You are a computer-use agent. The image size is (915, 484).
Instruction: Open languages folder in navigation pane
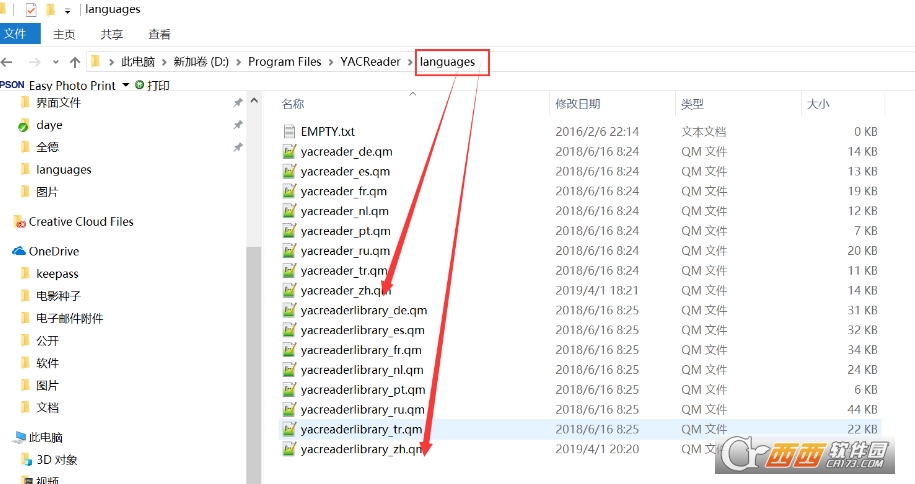point(64,169)
